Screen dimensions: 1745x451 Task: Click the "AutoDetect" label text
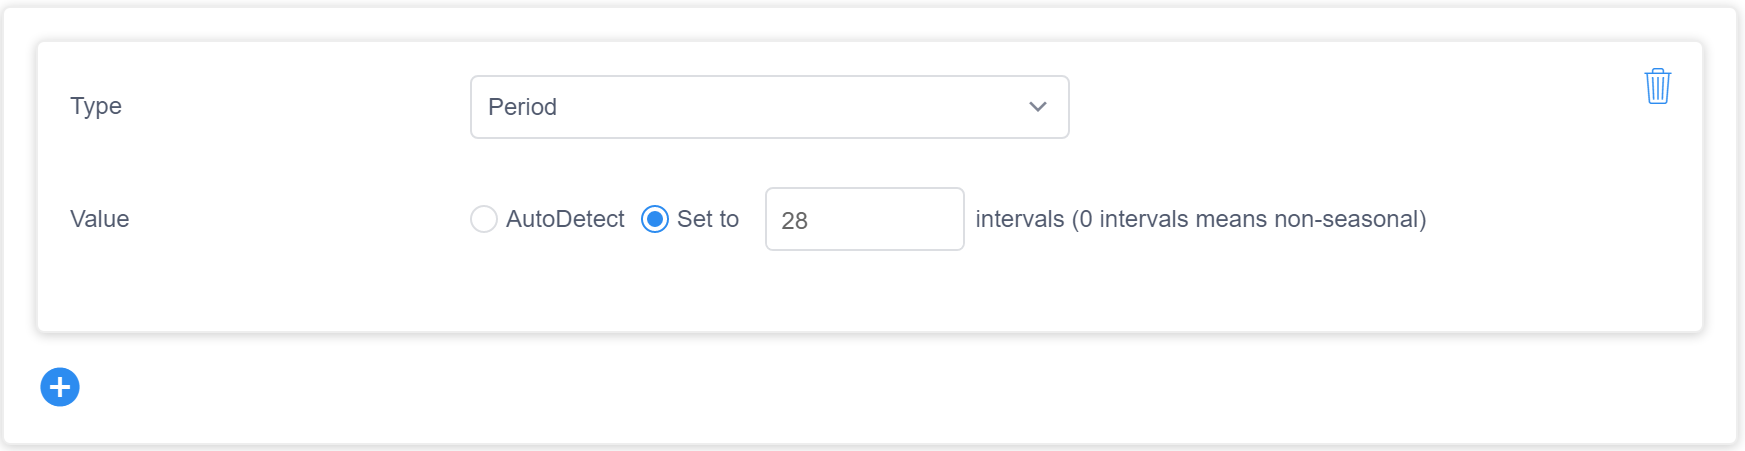coord(565,219)
